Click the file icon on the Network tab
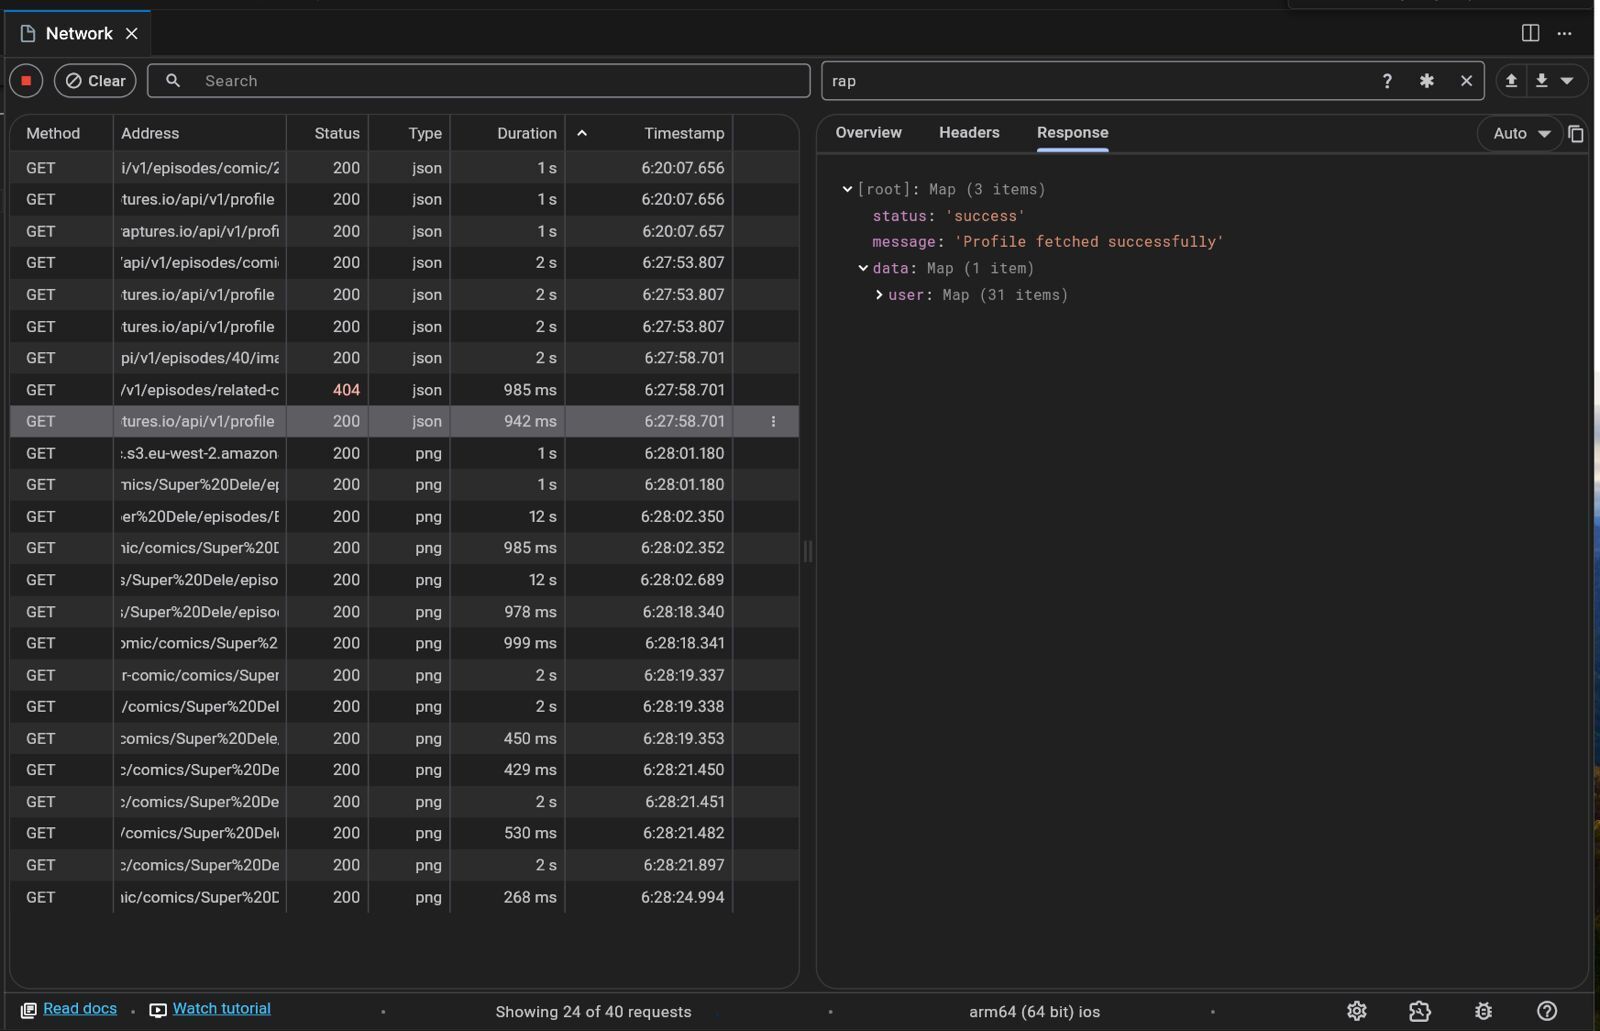 (x=28, y=34)
